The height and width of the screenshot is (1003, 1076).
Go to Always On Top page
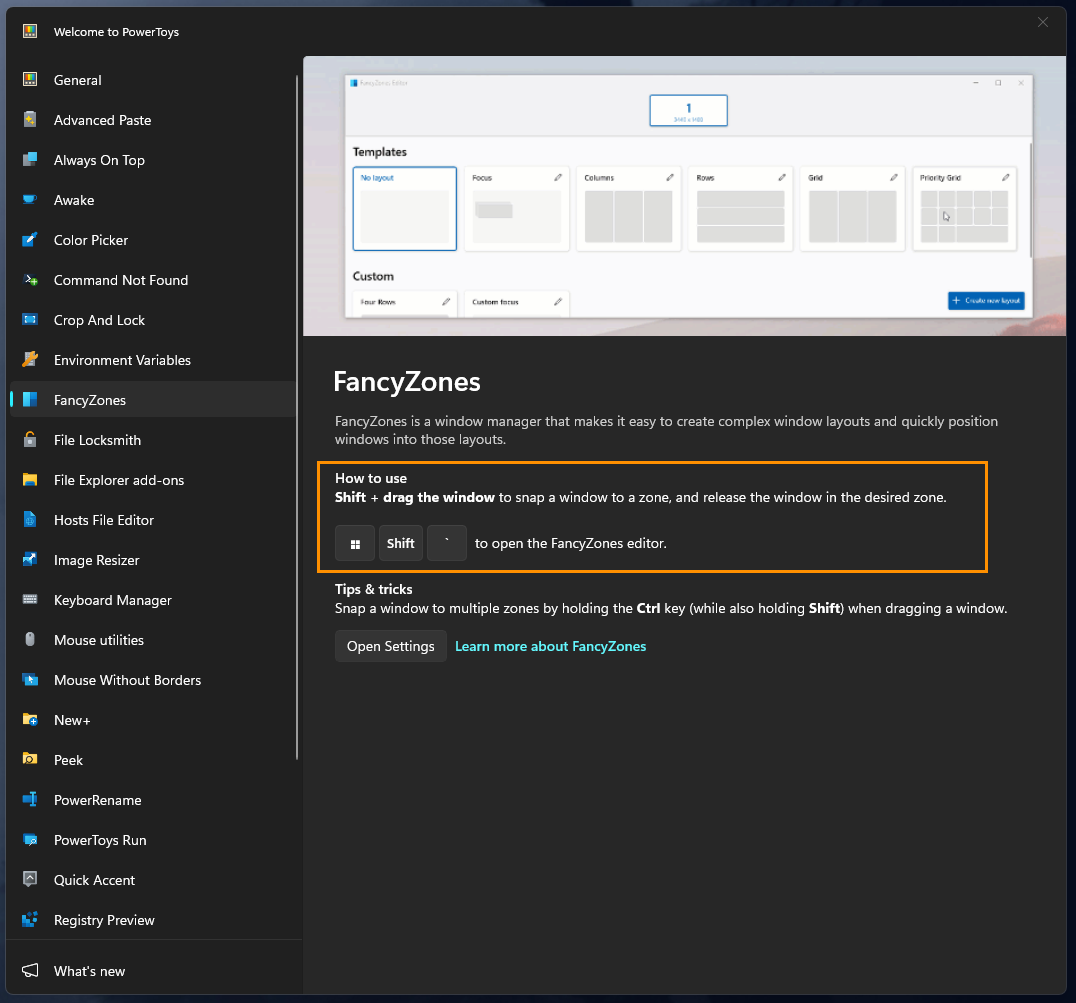(152, 160)
